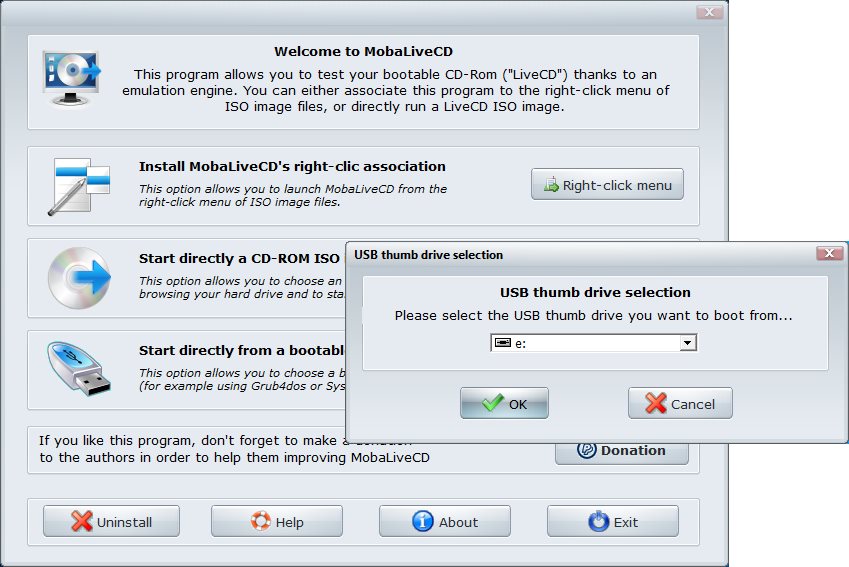Open the Donation button
849x567 pixels.
[x=622, y=453]
